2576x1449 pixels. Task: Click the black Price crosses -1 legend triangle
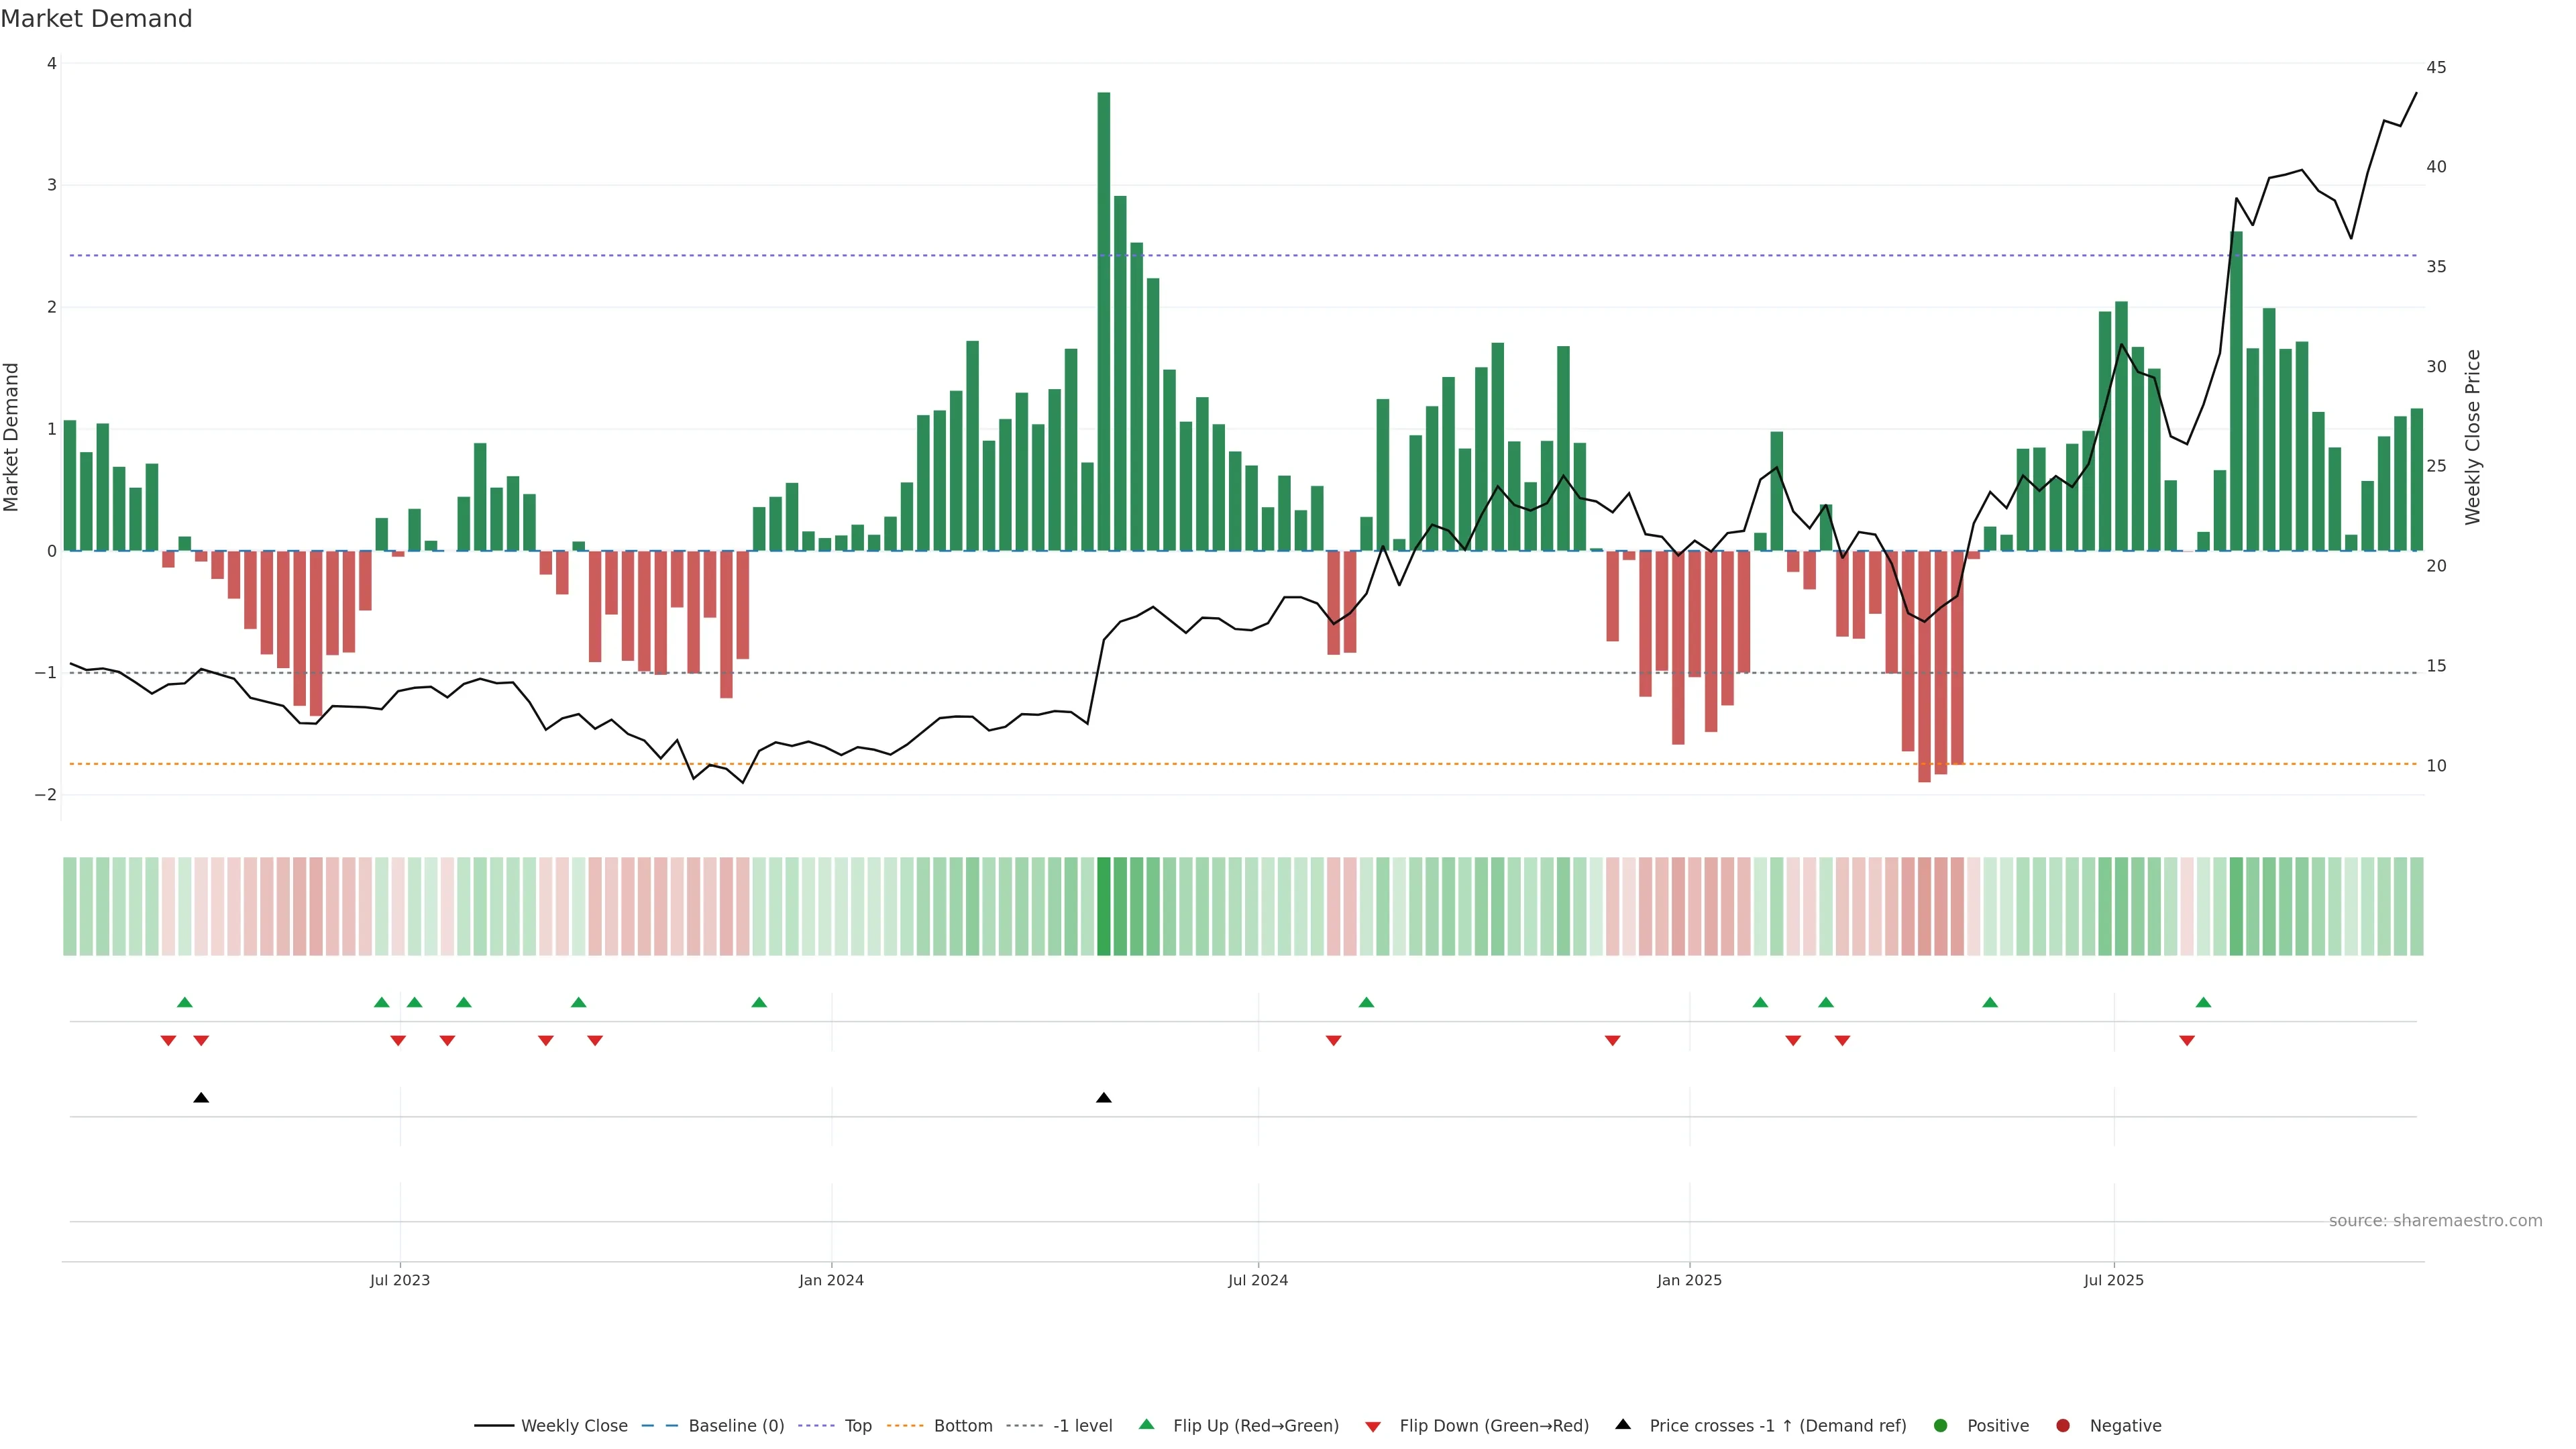click(1623, 1425)
